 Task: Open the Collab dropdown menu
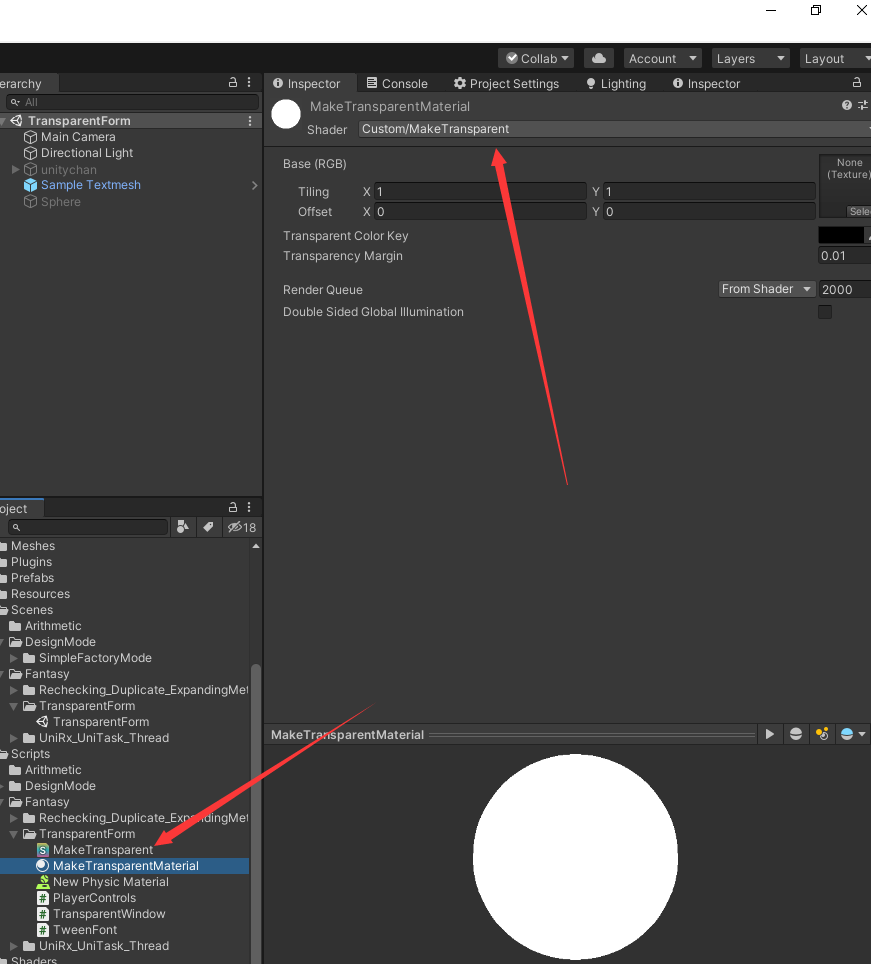pyautogui.click(x=535, y=58)
